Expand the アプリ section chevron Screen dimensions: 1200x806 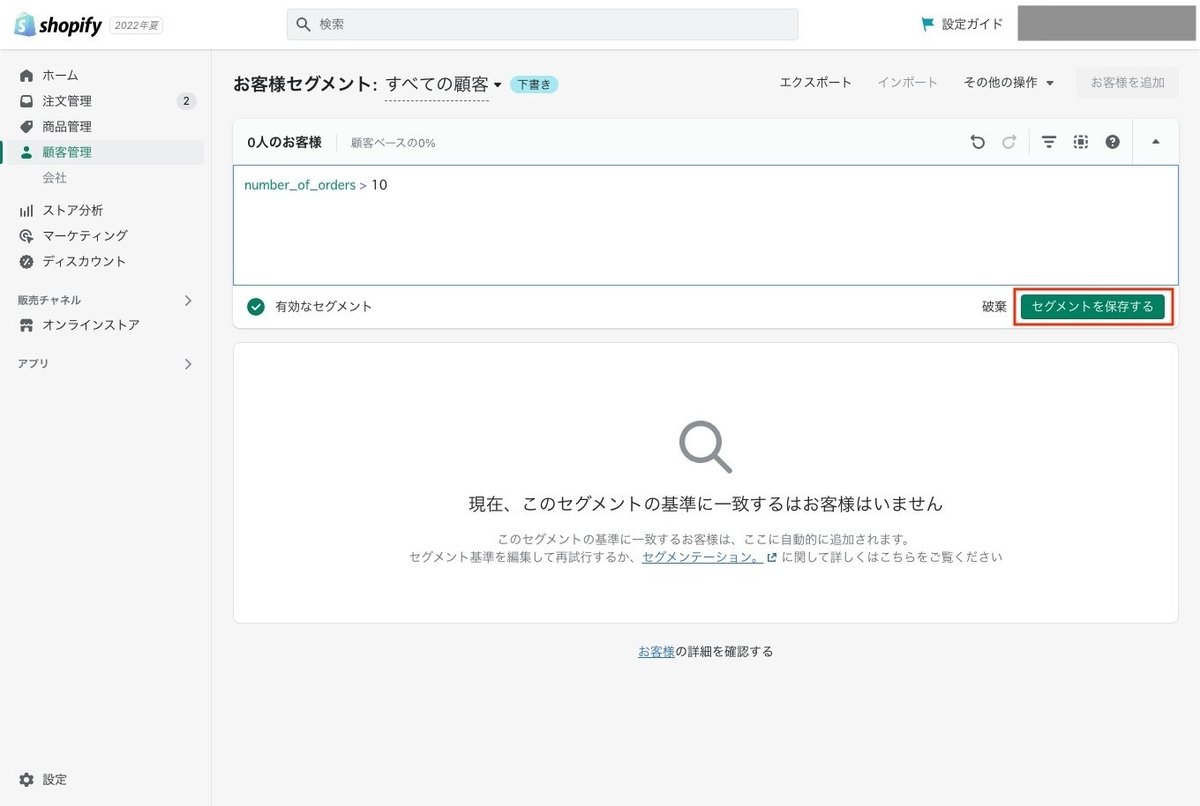pos(188,364)
